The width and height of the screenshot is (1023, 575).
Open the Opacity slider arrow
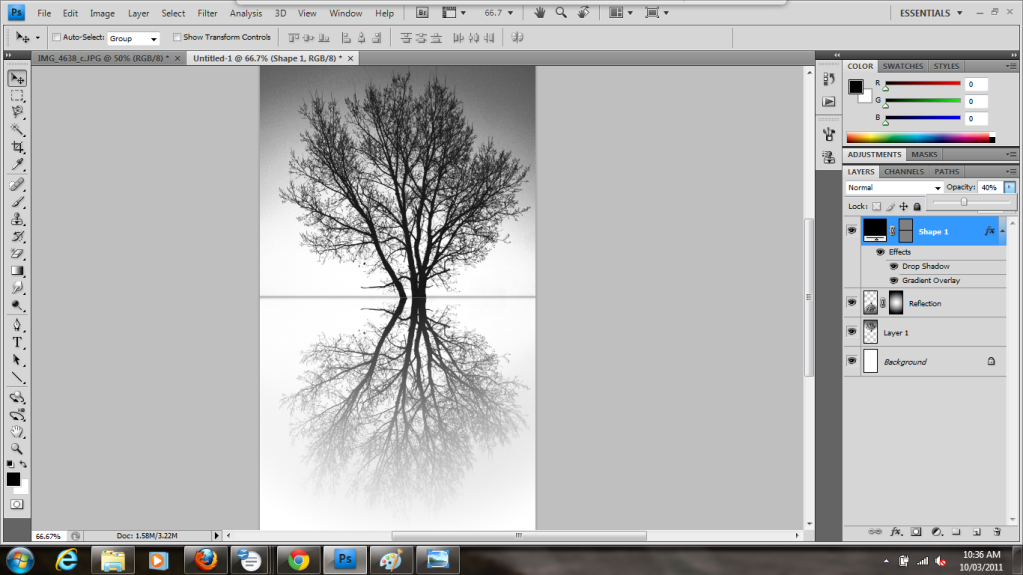(1009, 187)
